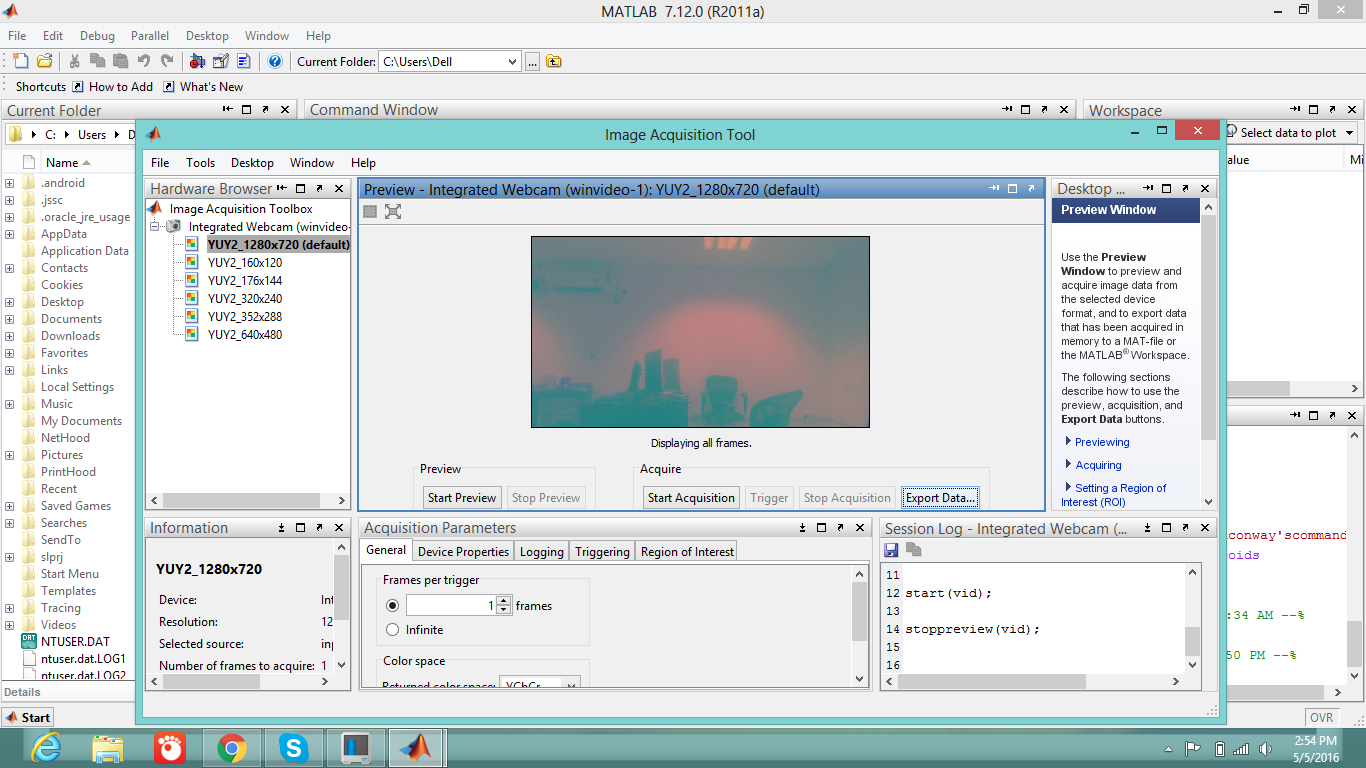The height and width of the screenshot is (768, 1366).
Task: Click What's New shortcut
Action: point(203,87)
